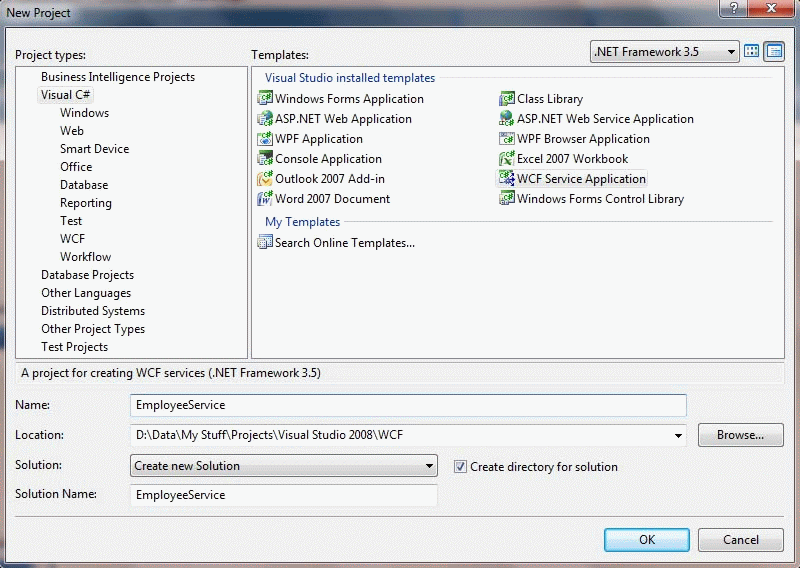
Task: Click the Console Application template label
Action: [x=328, y=159]
